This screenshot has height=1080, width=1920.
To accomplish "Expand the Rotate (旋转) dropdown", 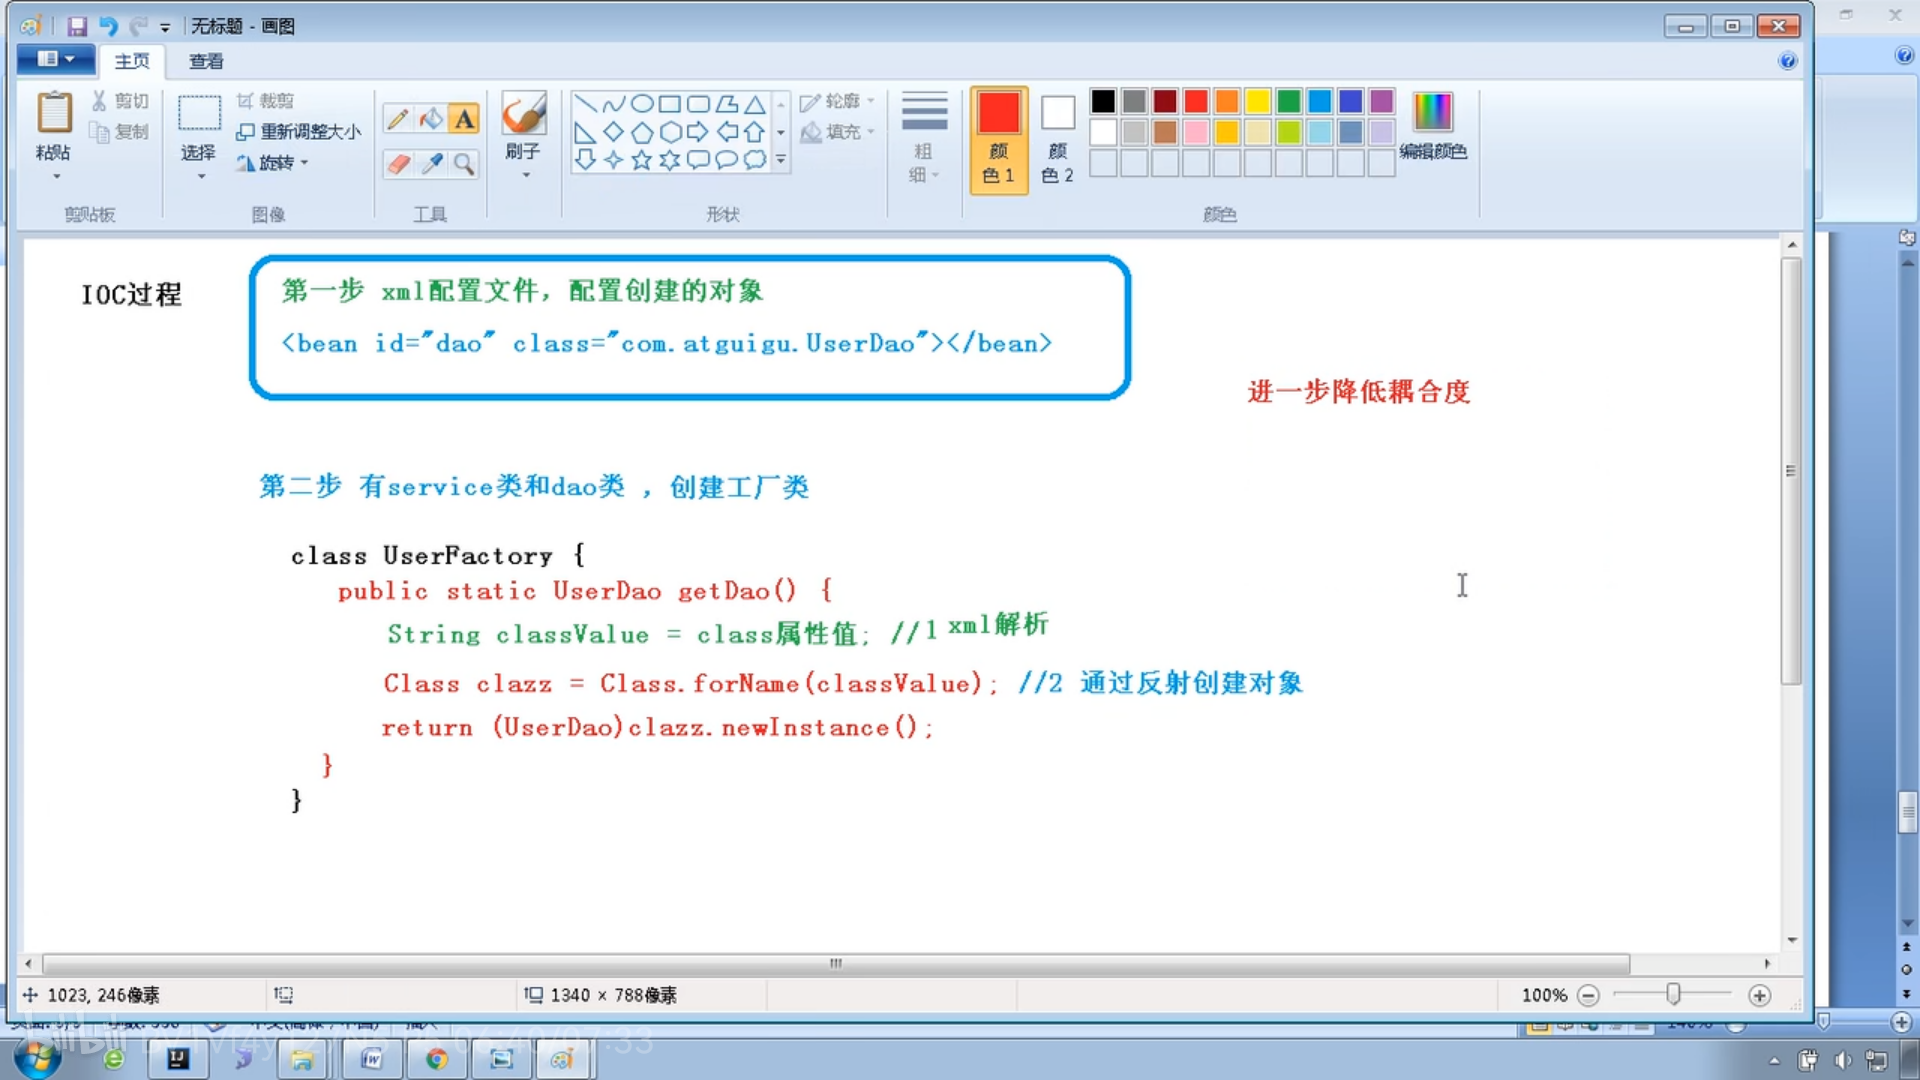I will coord(304,162).
